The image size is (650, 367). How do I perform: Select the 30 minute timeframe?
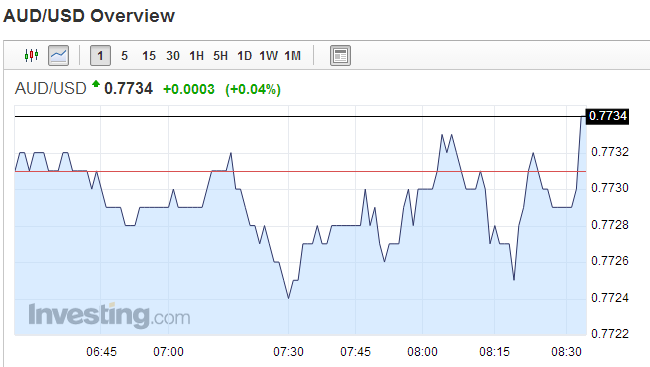tap(173, 56)
